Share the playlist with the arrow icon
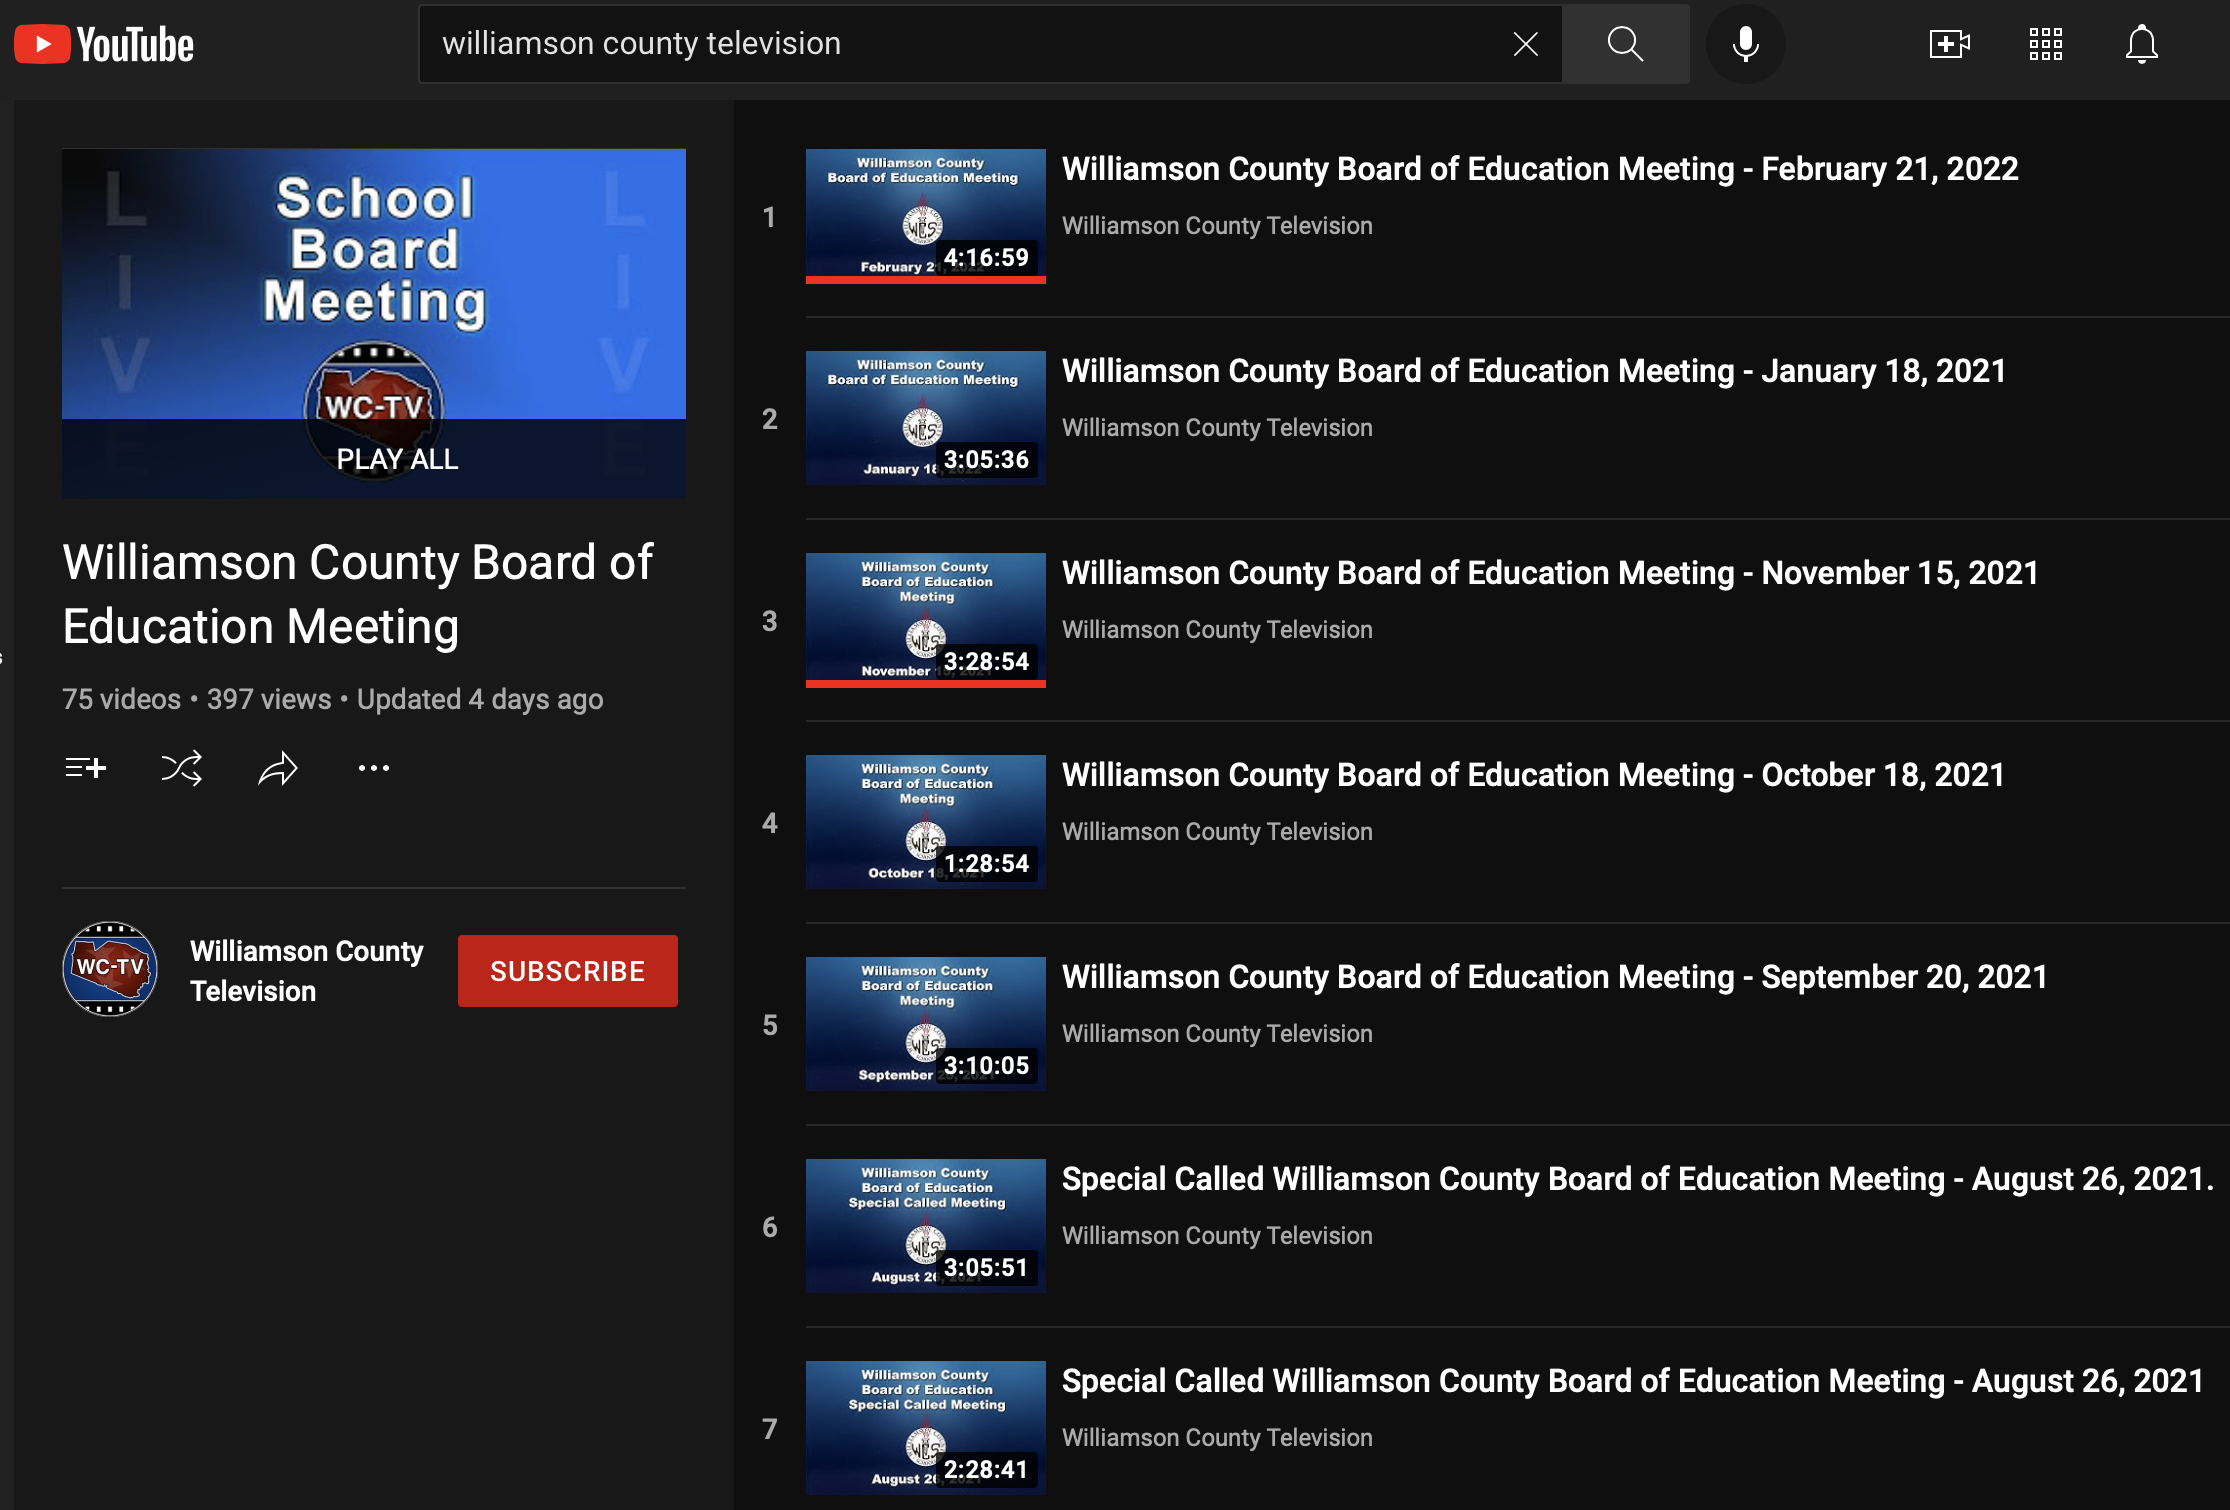This screenshot has width=2230, height=1510. coord(277,768)
